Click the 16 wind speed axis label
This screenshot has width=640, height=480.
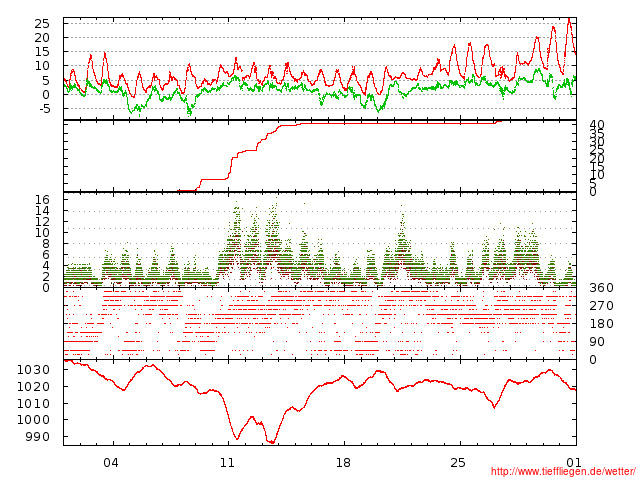[x=42, y=200]
